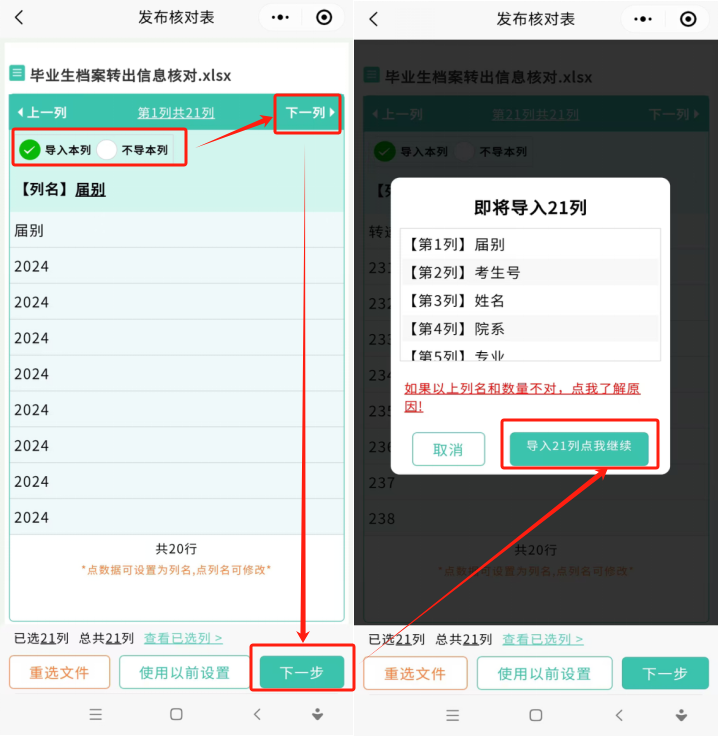This screenshot has height=738, width=718.
Task: Tap right phone navigation back chevron
Action: coord(619,715)
